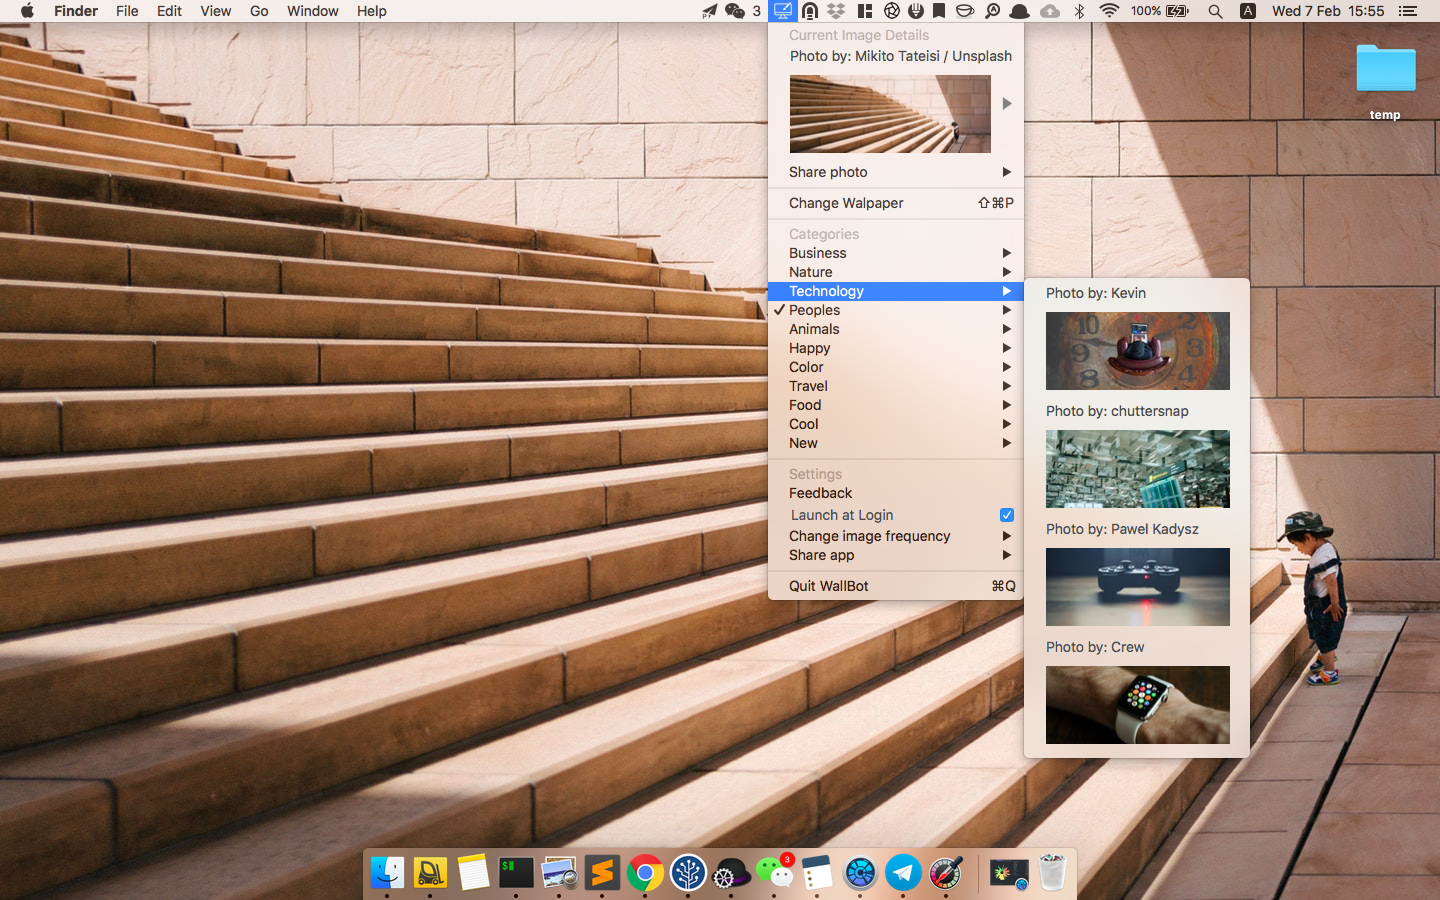This screenshot has height=900, width=1440.
Task: Open Notification Center list icon
Action: point(1408,11)
